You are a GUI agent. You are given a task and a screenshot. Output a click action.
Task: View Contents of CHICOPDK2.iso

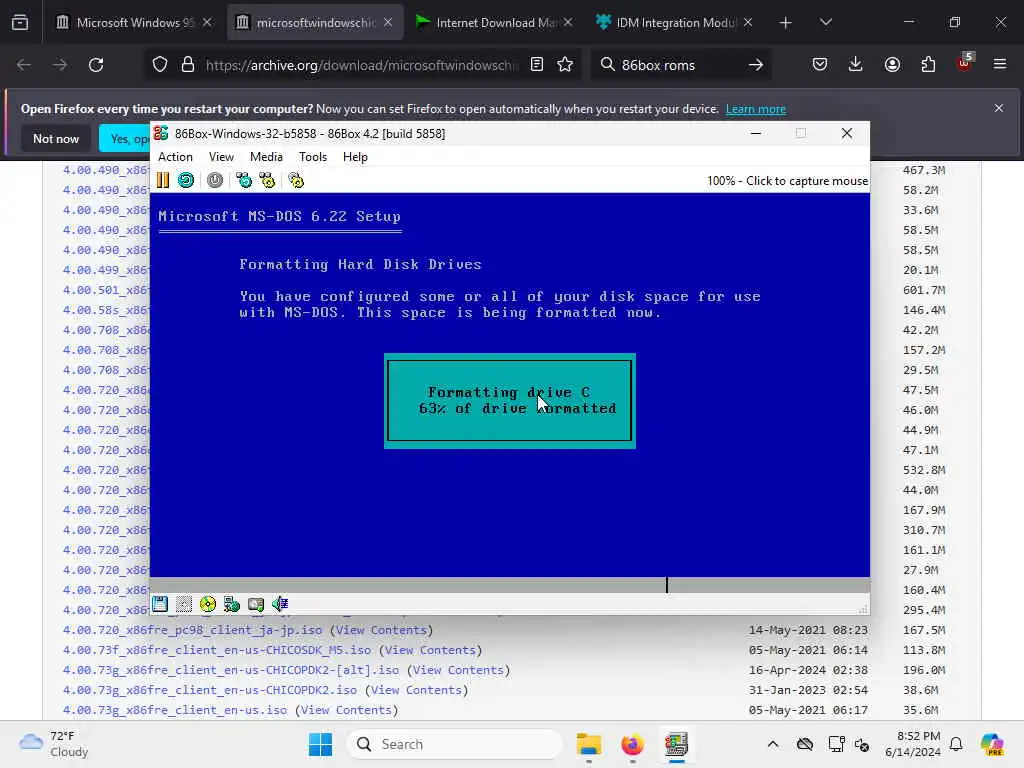coord(417,690)
